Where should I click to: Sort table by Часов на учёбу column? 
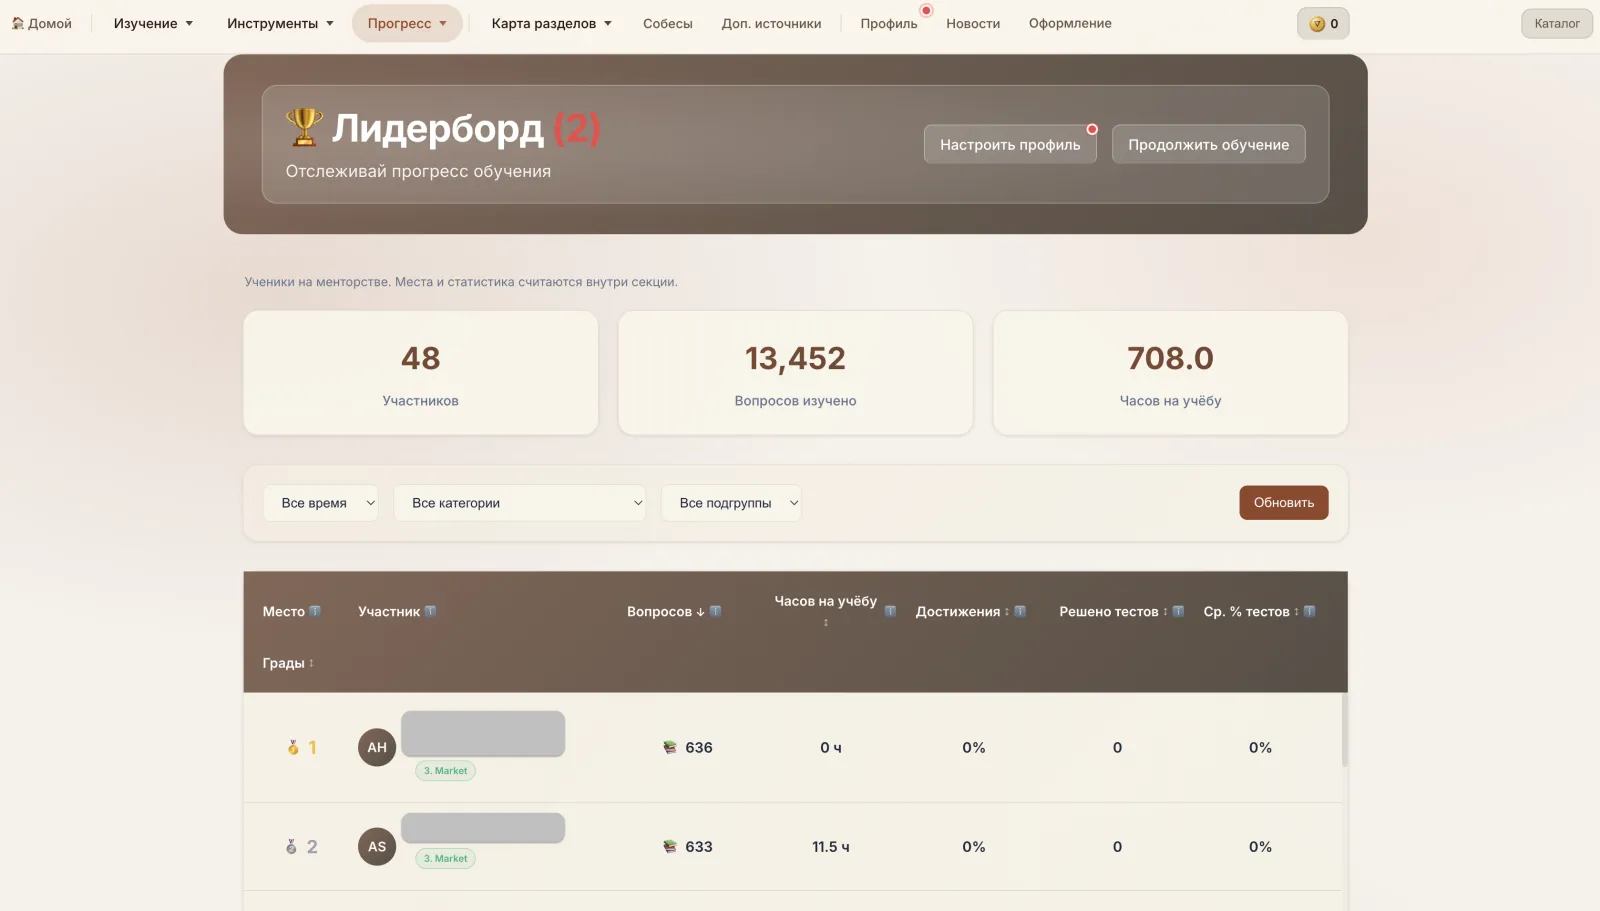(x=825, y=610)
